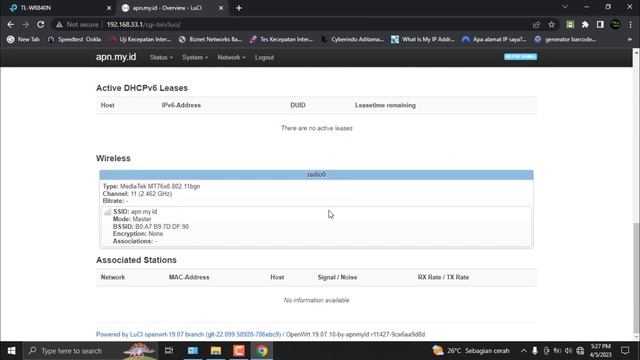Open Chrome side panel icon
Viewport: 640px width, 360px height.
pos(600,24)
